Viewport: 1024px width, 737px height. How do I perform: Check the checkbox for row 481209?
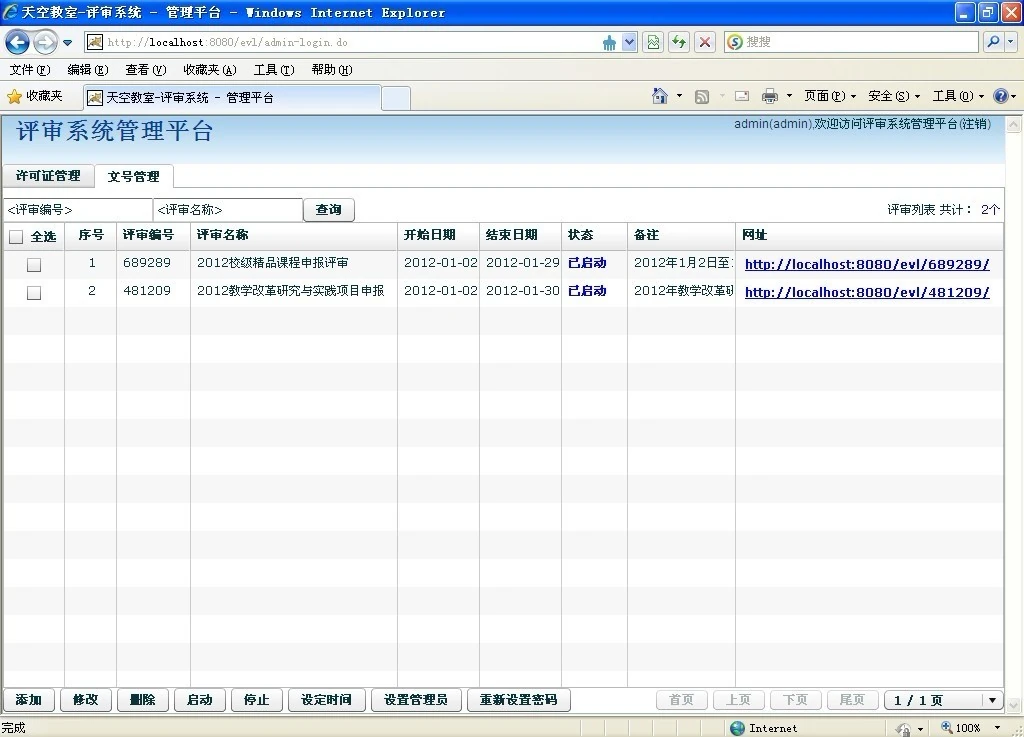click(34, 293)
